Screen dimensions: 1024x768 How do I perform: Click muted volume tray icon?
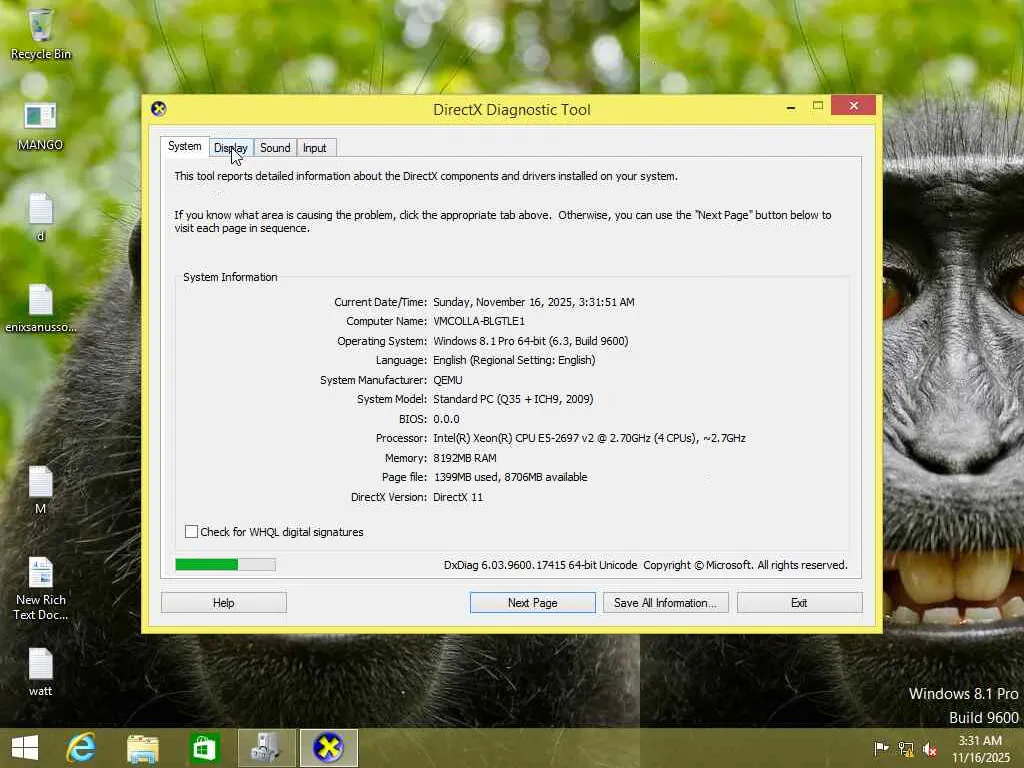tap(930, 748)
